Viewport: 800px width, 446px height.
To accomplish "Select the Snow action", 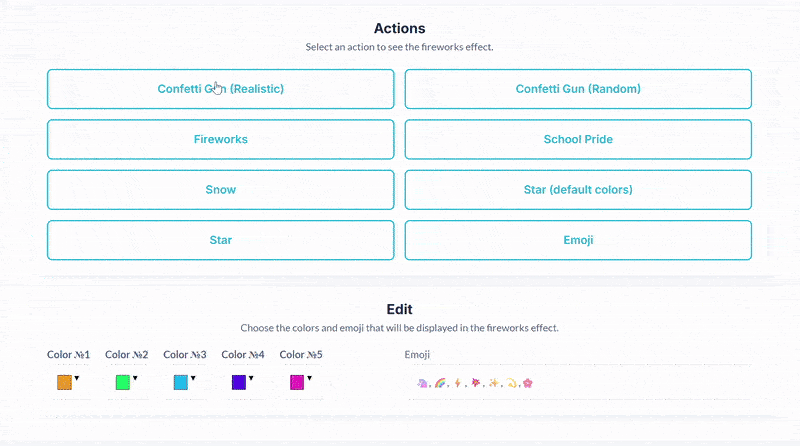I will pos(220,190).
